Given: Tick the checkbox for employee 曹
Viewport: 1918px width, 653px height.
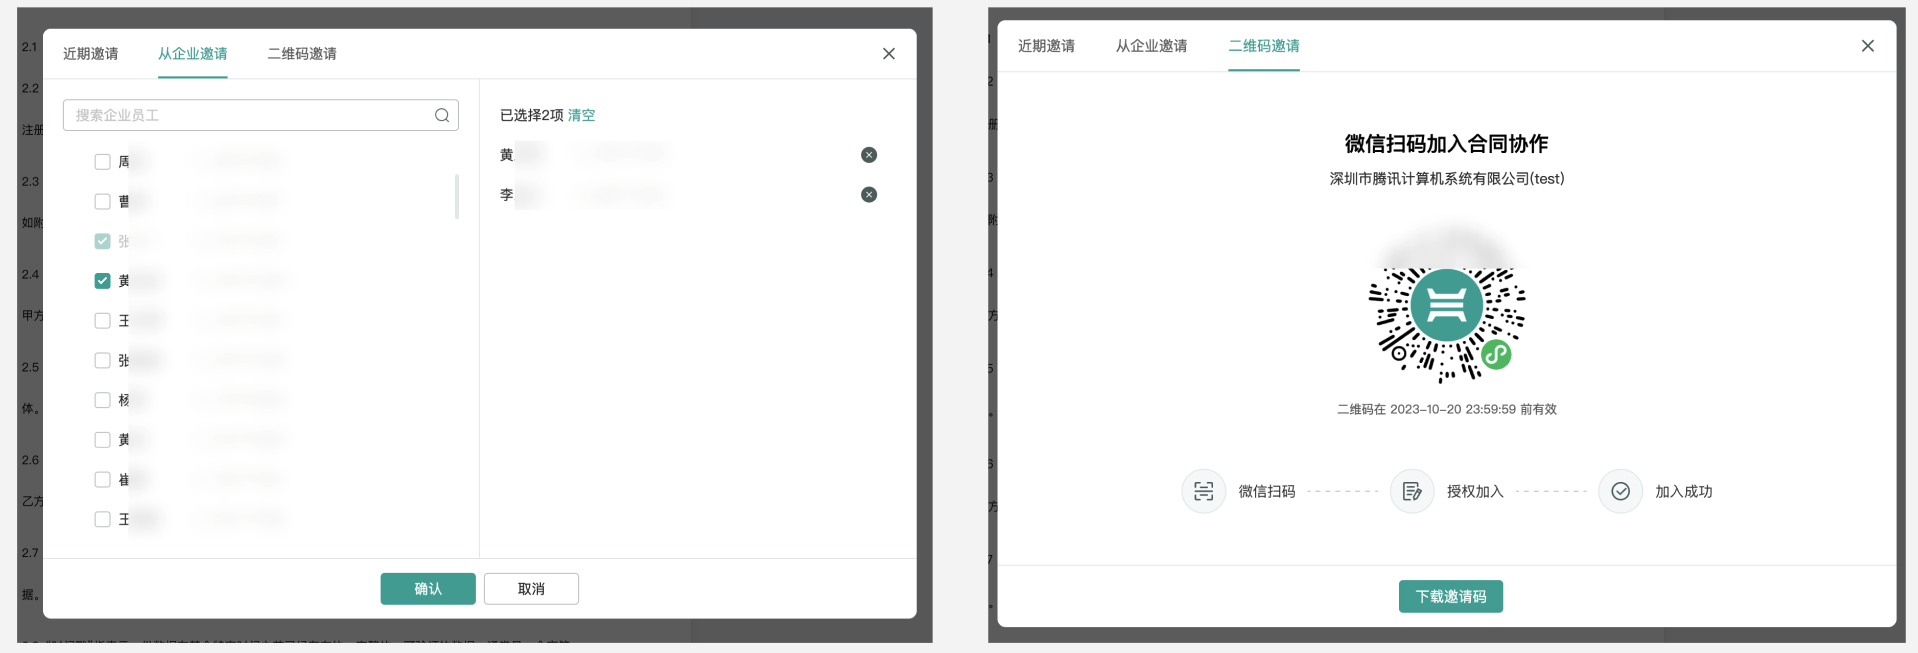Looking at the screenshot, I should pos(102,202).
